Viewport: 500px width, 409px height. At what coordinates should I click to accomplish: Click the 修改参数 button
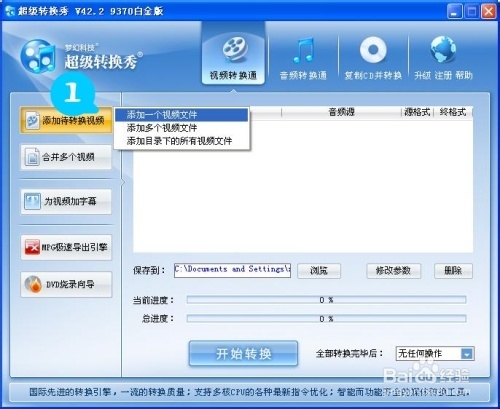coord(394,271)
